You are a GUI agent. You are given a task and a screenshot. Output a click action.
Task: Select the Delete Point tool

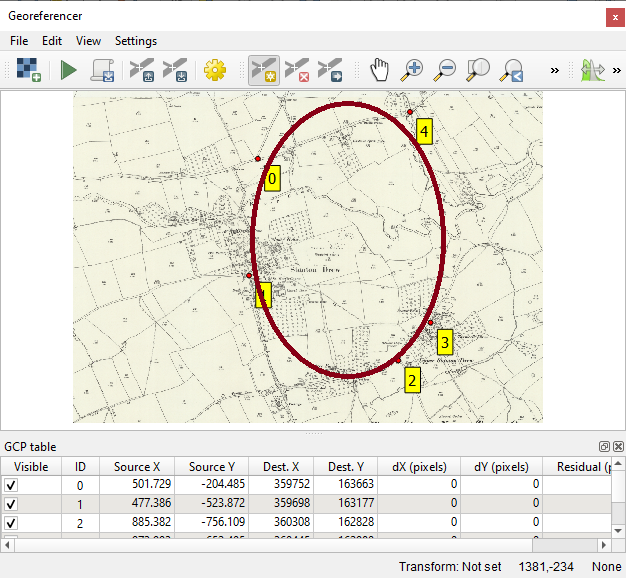coord(297,70)
